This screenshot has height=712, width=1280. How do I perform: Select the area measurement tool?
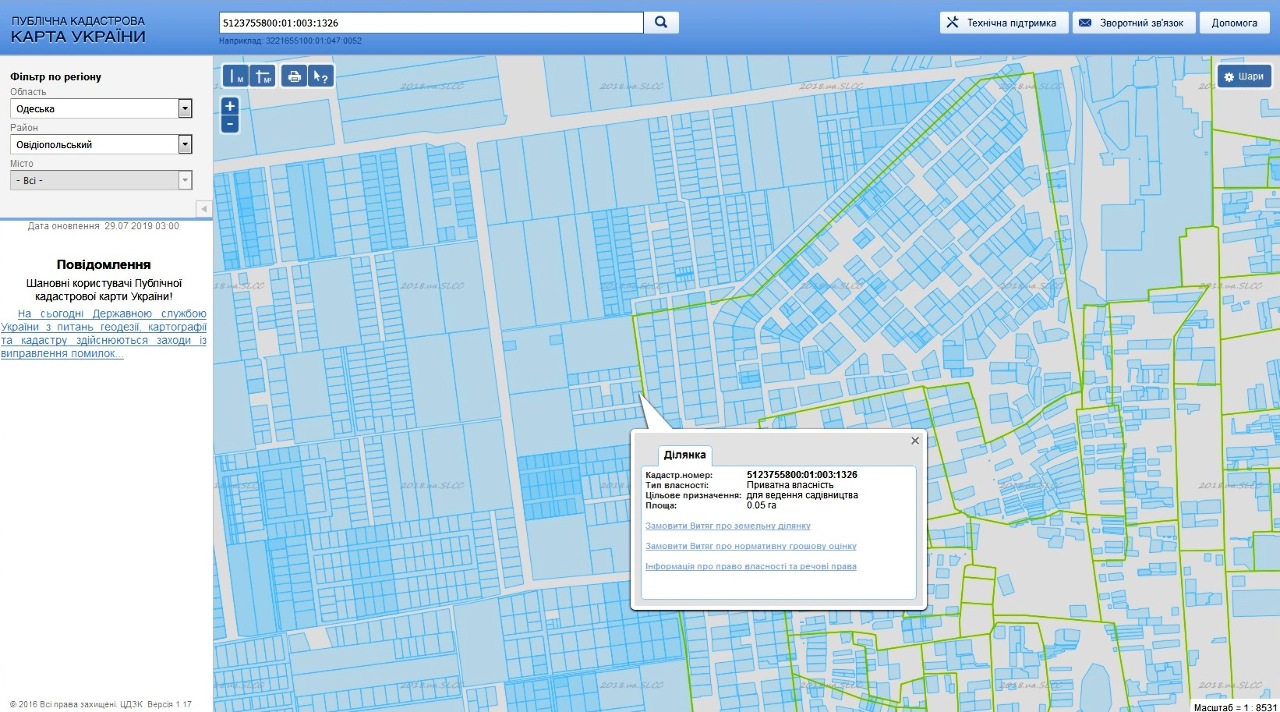(263, 76)
